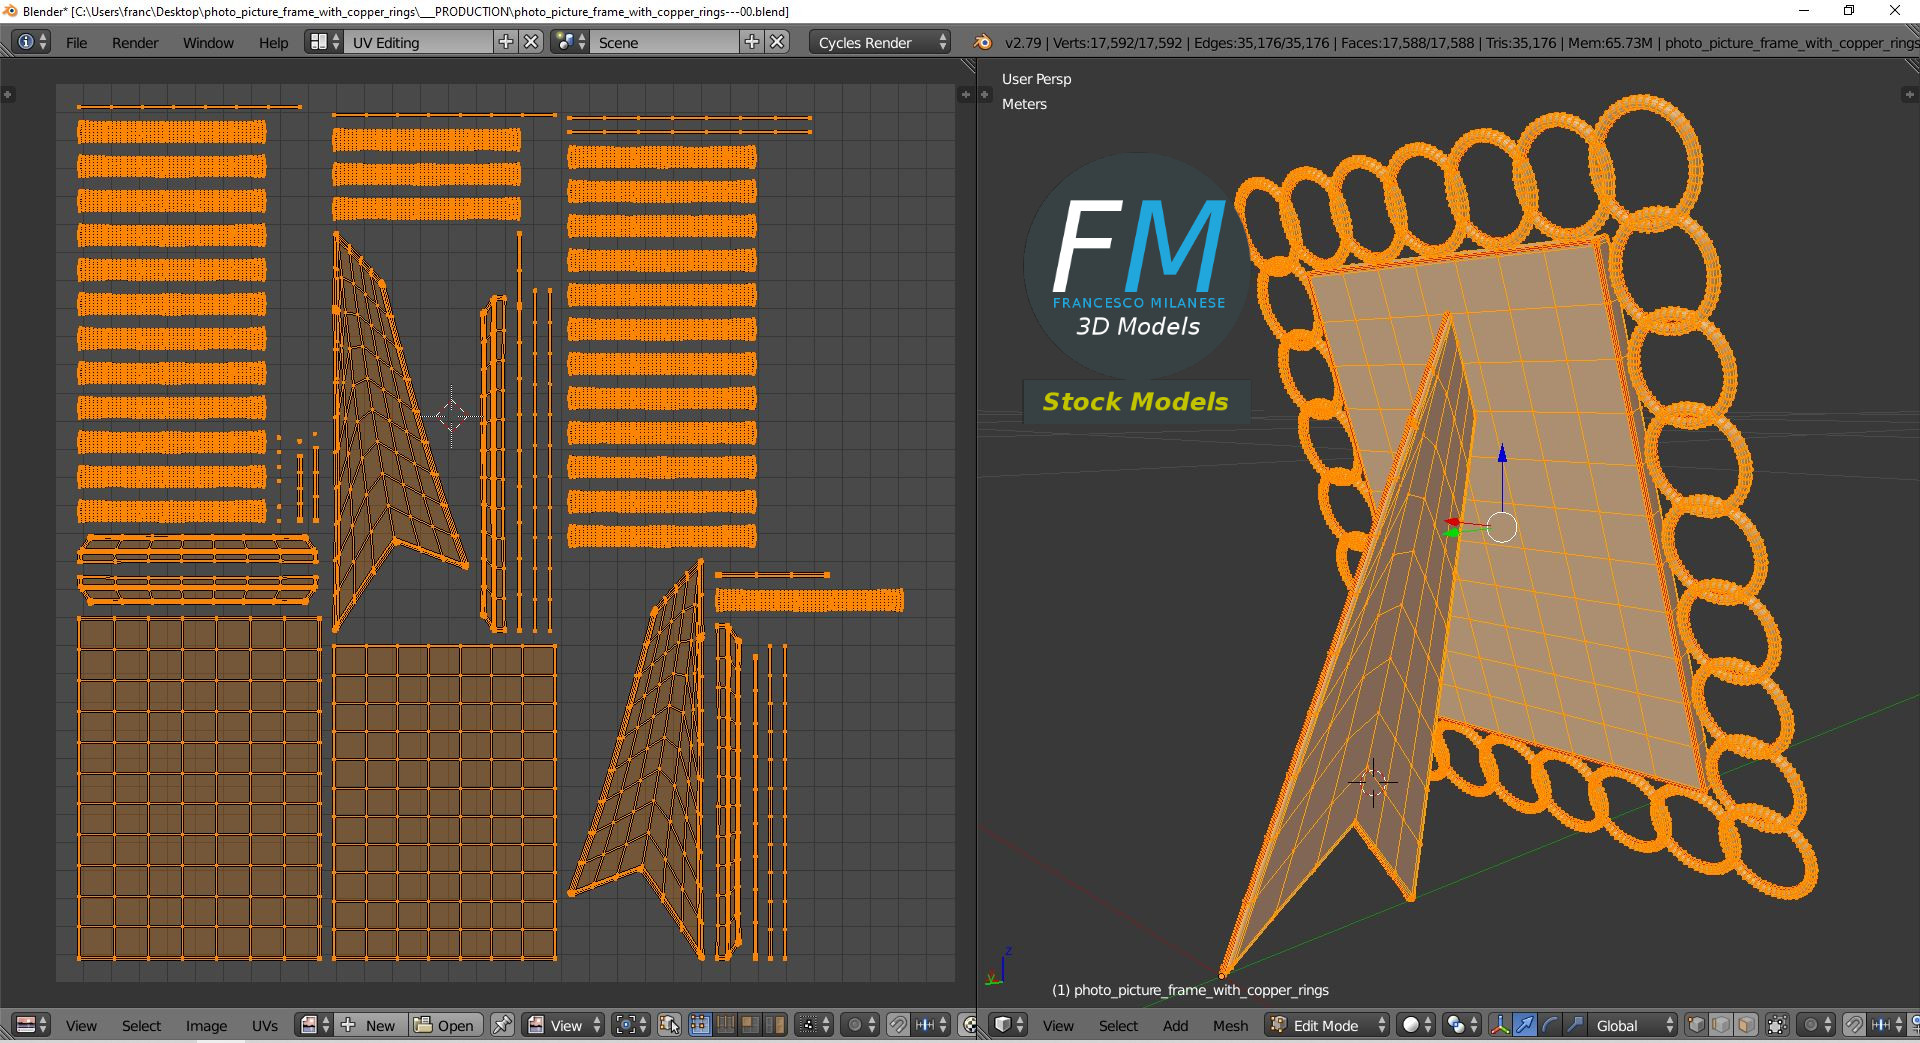Viewport: 1920px width, 1043px height.
Task: Expand the UV editor's right properties region
Action: 965,94
